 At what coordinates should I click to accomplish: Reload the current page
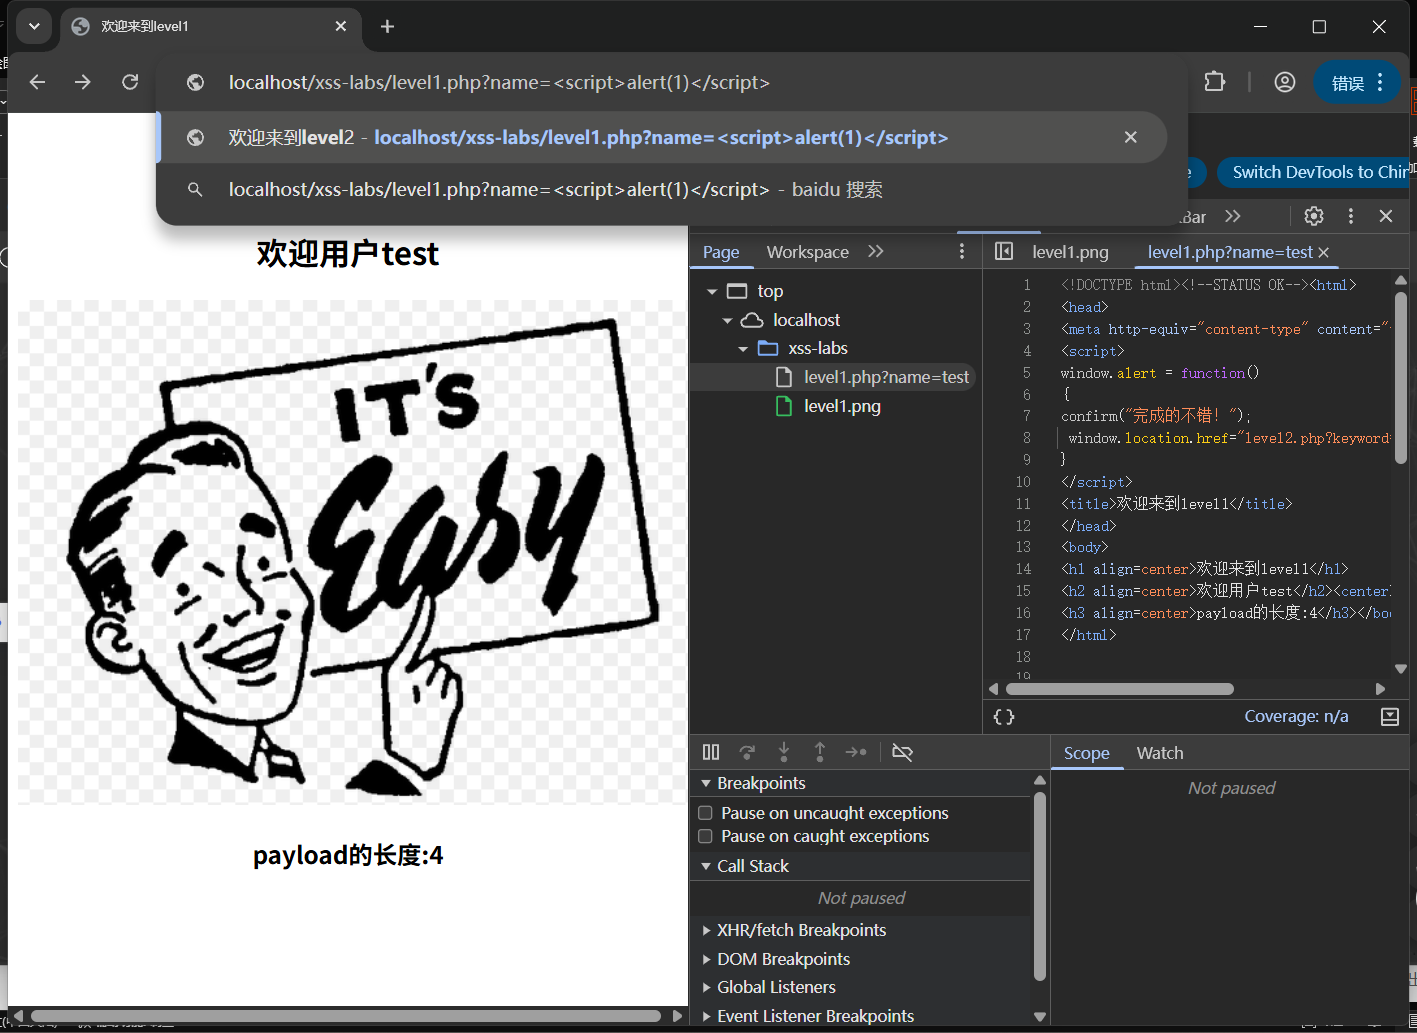click(x=130, y=82)
